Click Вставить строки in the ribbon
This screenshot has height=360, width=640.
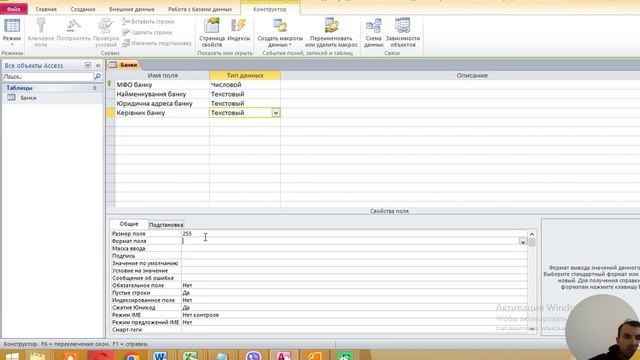click(148, 22)
